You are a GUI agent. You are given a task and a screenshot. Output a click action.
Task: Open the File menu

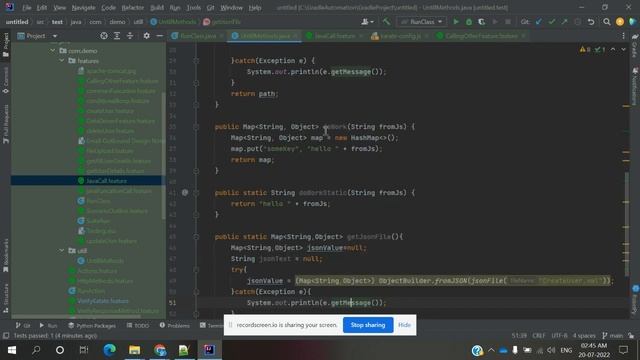27,8
